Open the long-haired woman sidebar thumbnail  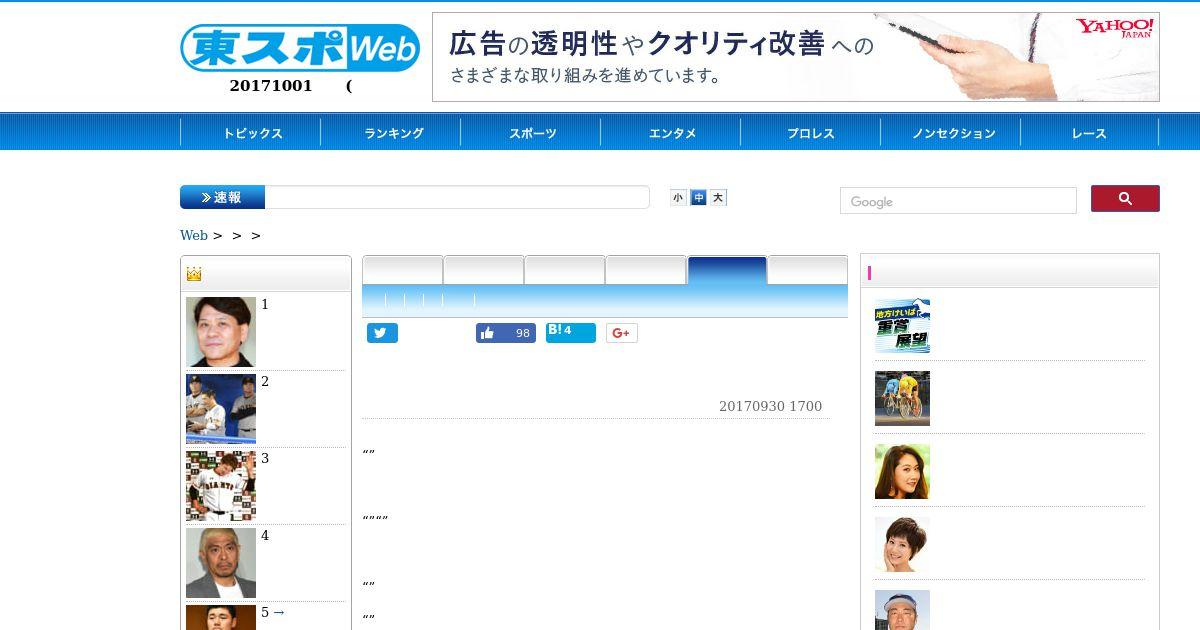(902, 471)
